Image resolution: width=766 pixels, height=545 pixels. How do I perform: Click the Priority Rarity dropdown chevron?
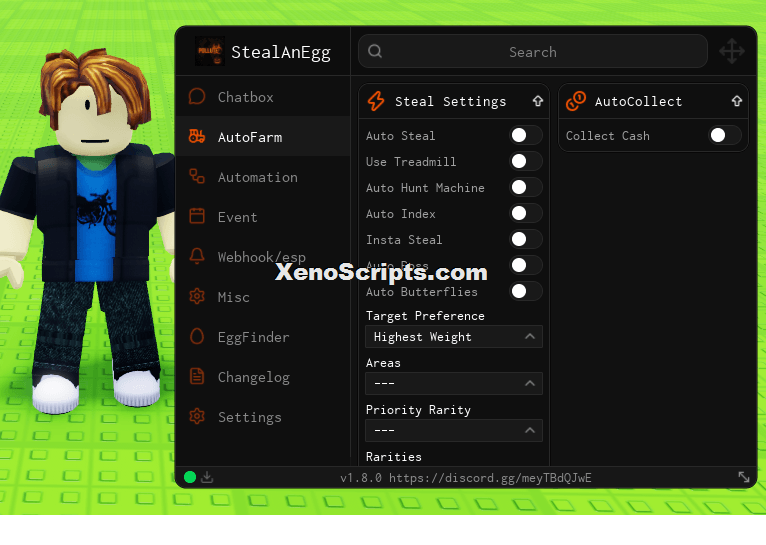coord(530,430)
